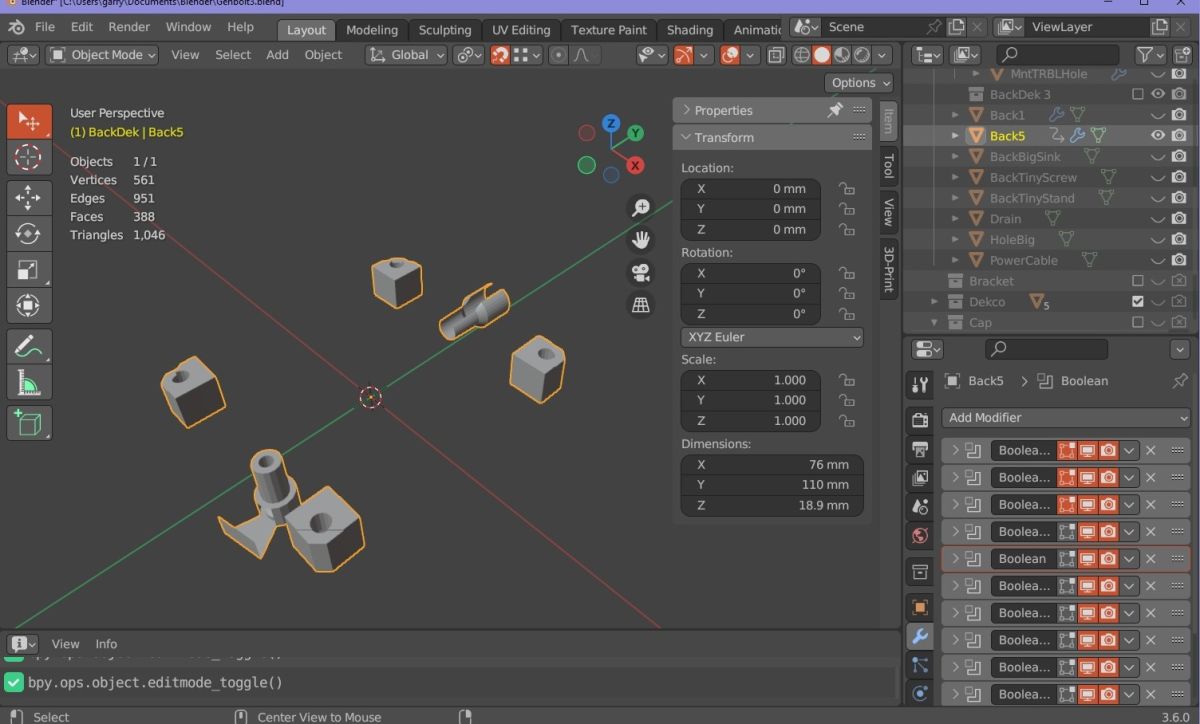Toggle the Location X lock icon
The image size is (1200, 724).
(846, 188)
